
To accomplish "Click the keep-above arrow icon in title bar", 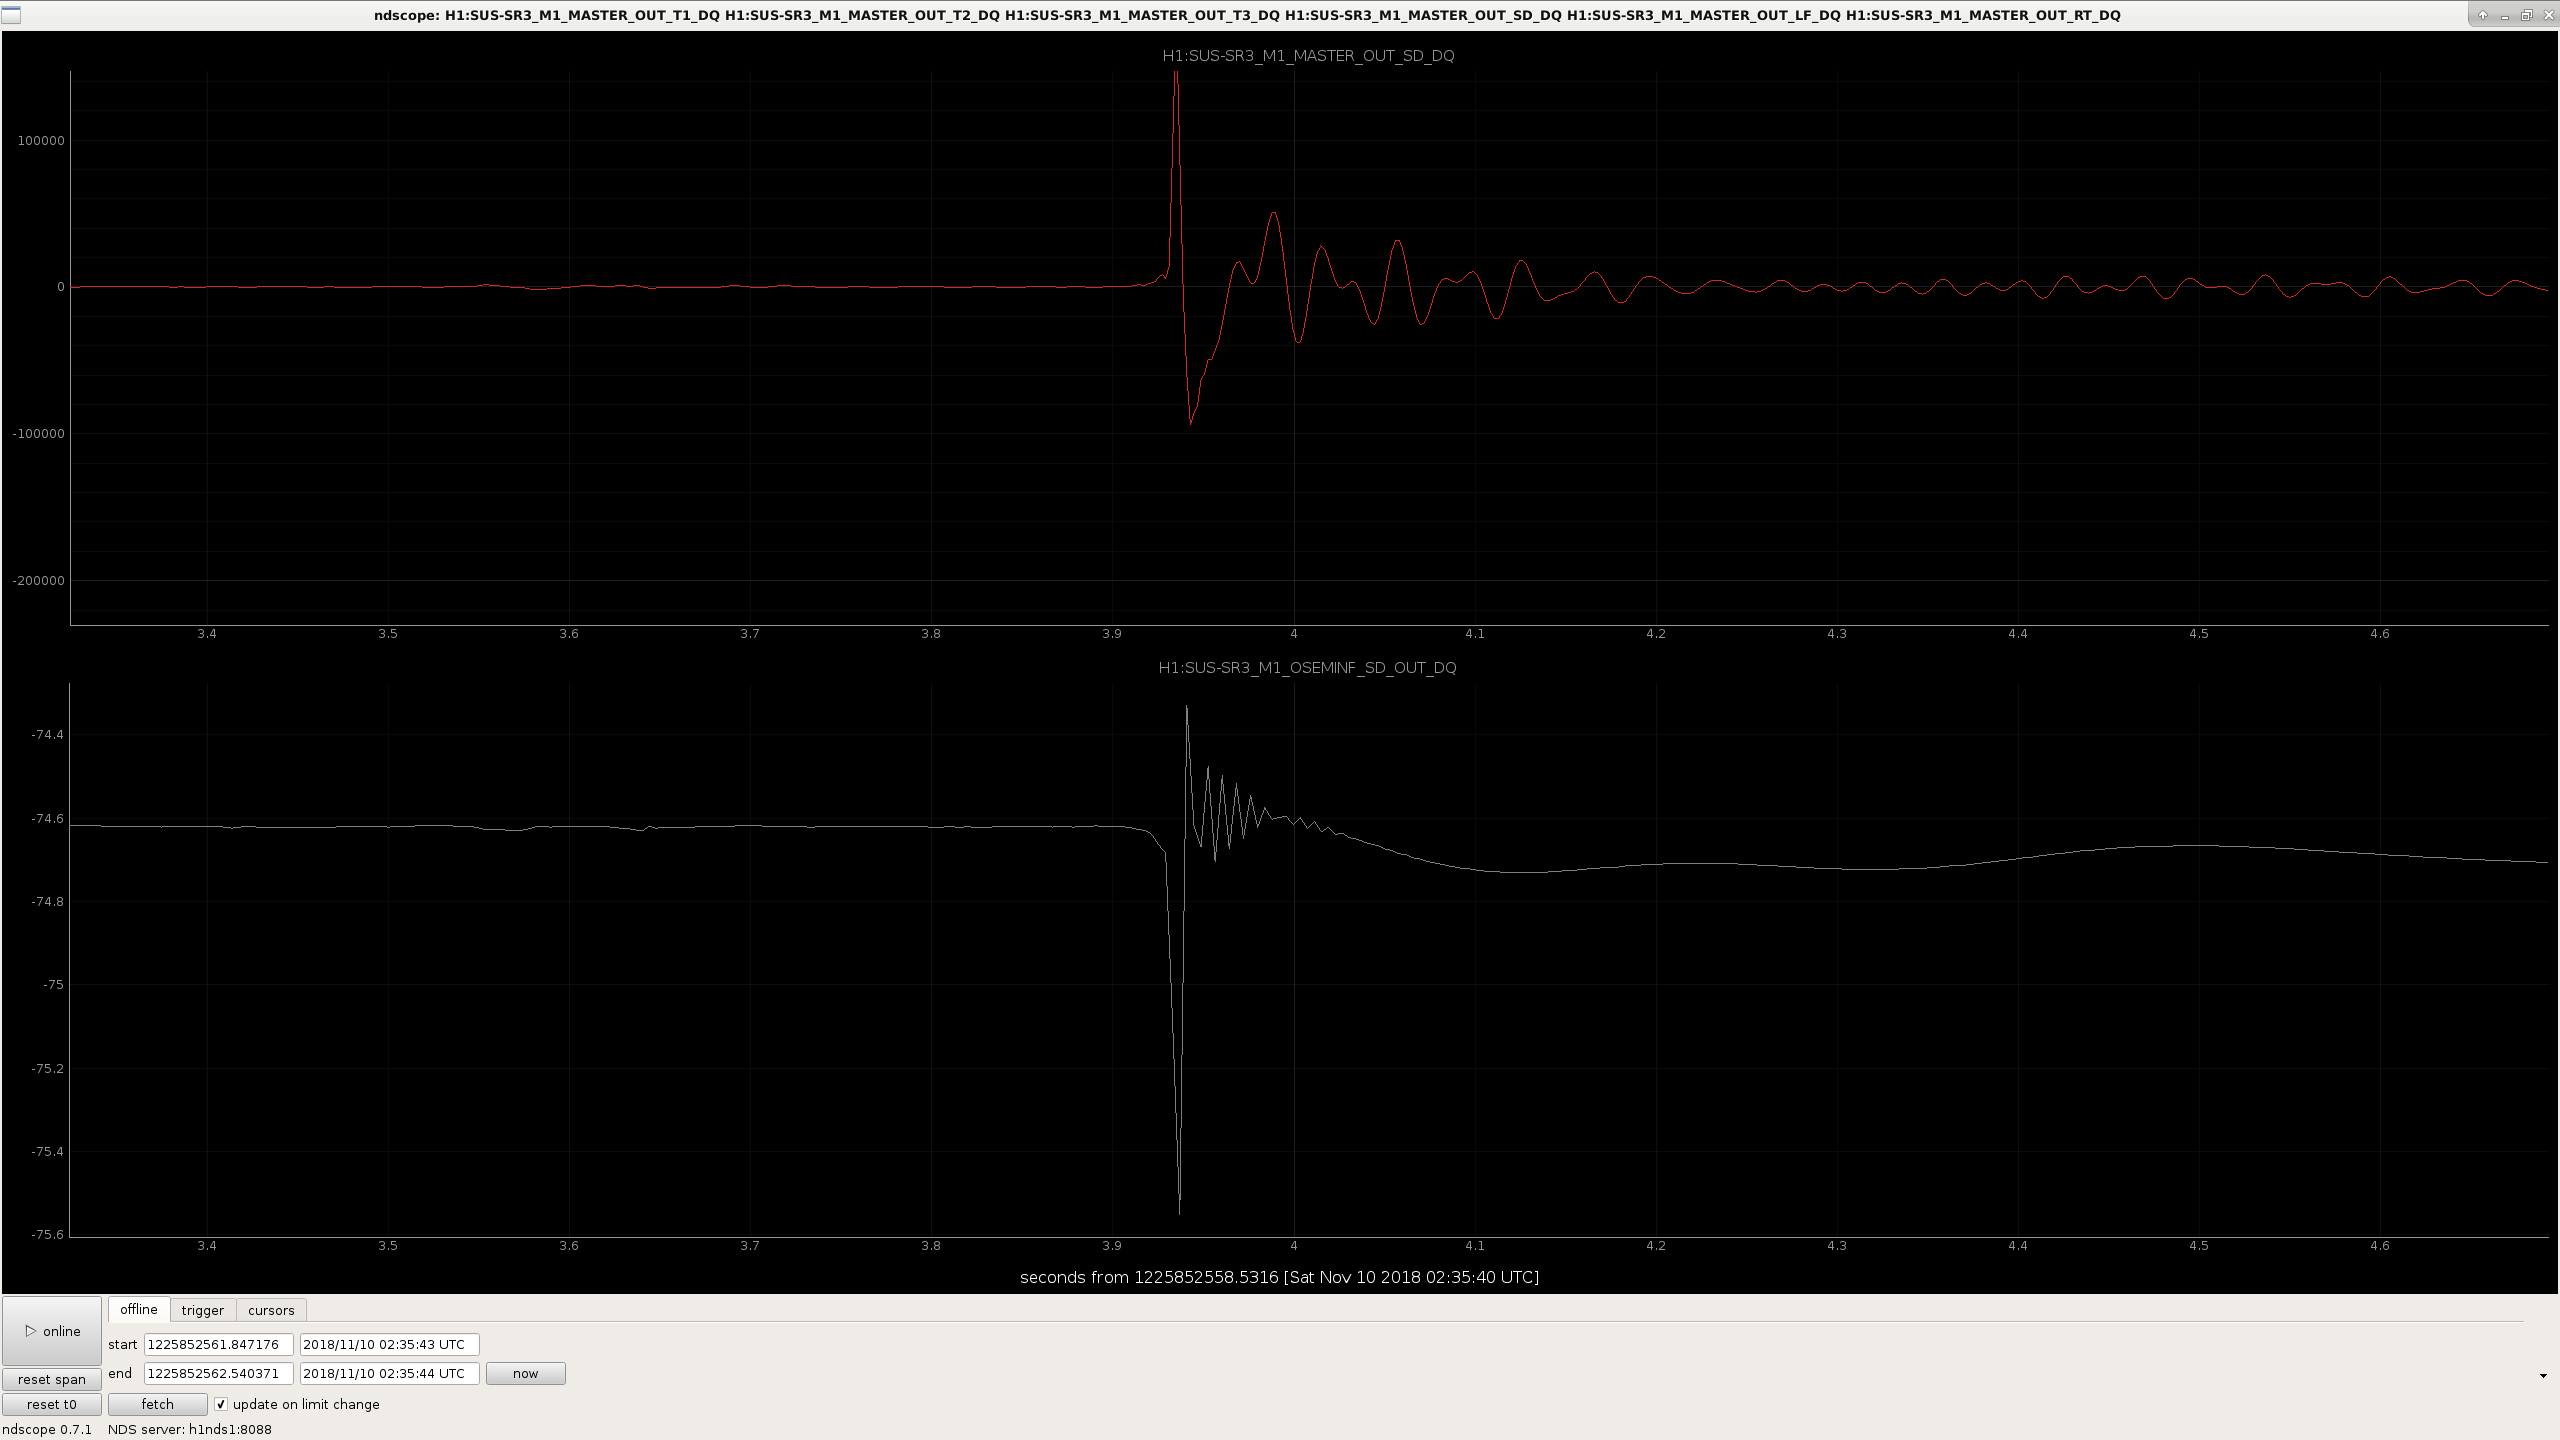I will [x=2482, y=15].
